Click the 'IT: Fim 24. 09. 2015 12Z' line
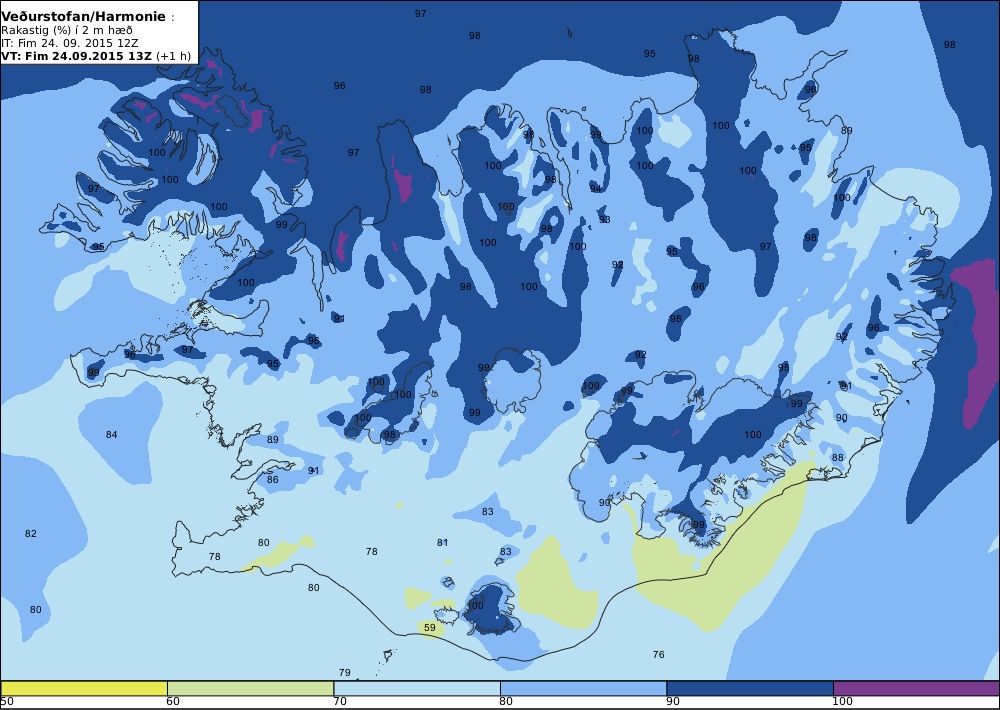Viewport: 1000px width, 710px height. [70, 43]
